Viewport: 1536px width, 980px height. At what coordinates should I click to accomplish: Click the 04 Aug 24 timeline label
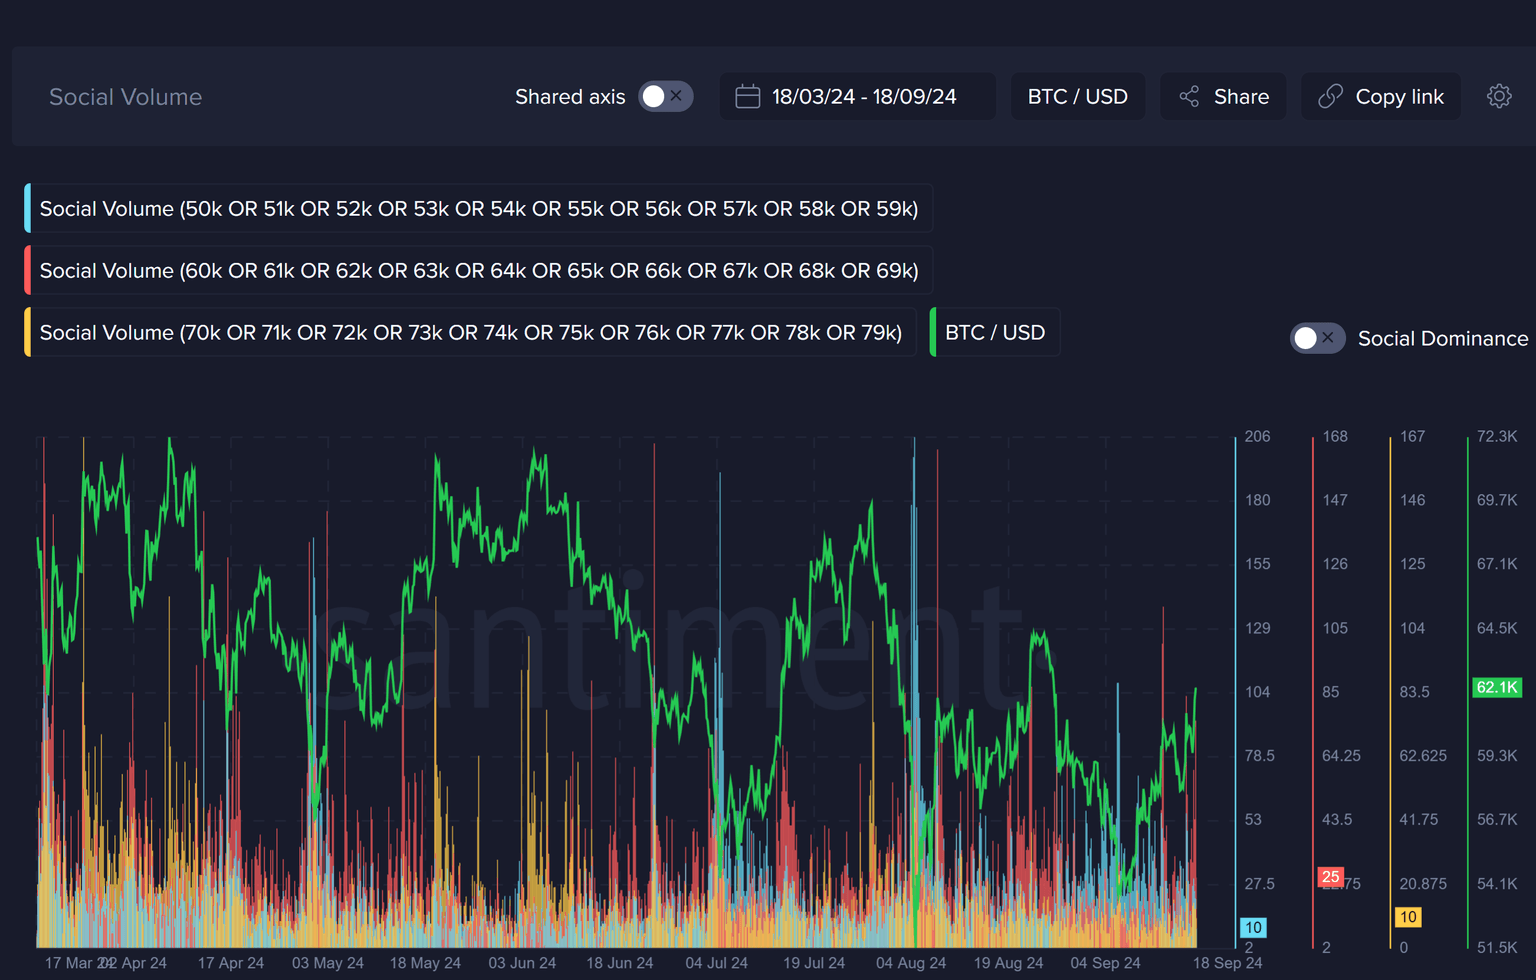(x=910, y=963)
